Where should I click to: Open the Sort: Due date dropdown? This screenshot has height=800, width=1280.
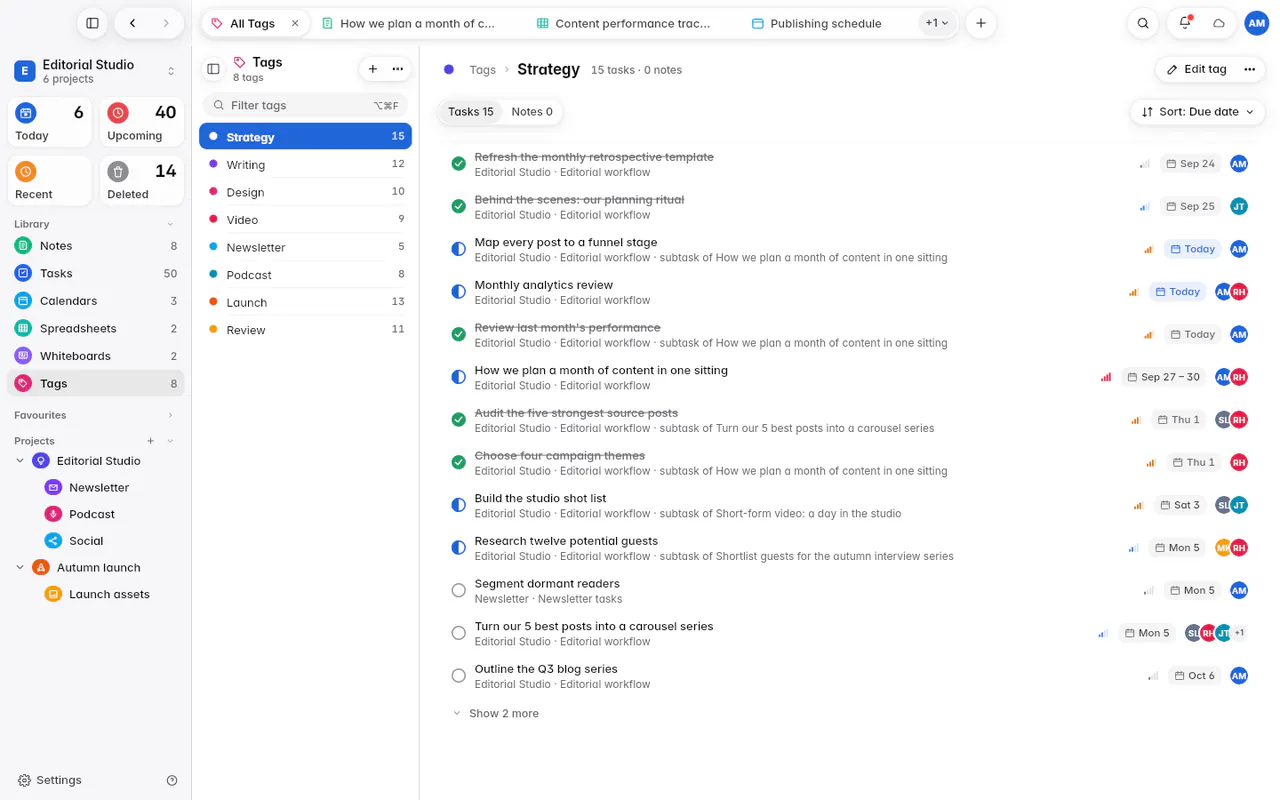tap(1197, 112)
